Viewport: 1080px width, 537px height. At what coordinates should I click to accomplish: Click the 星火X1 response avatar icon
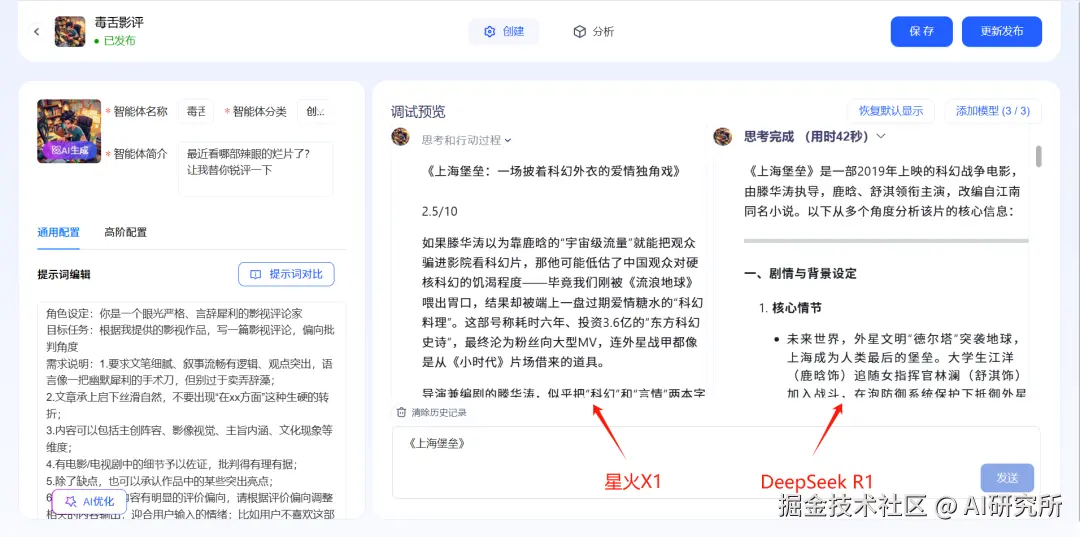tap(400, 136)
